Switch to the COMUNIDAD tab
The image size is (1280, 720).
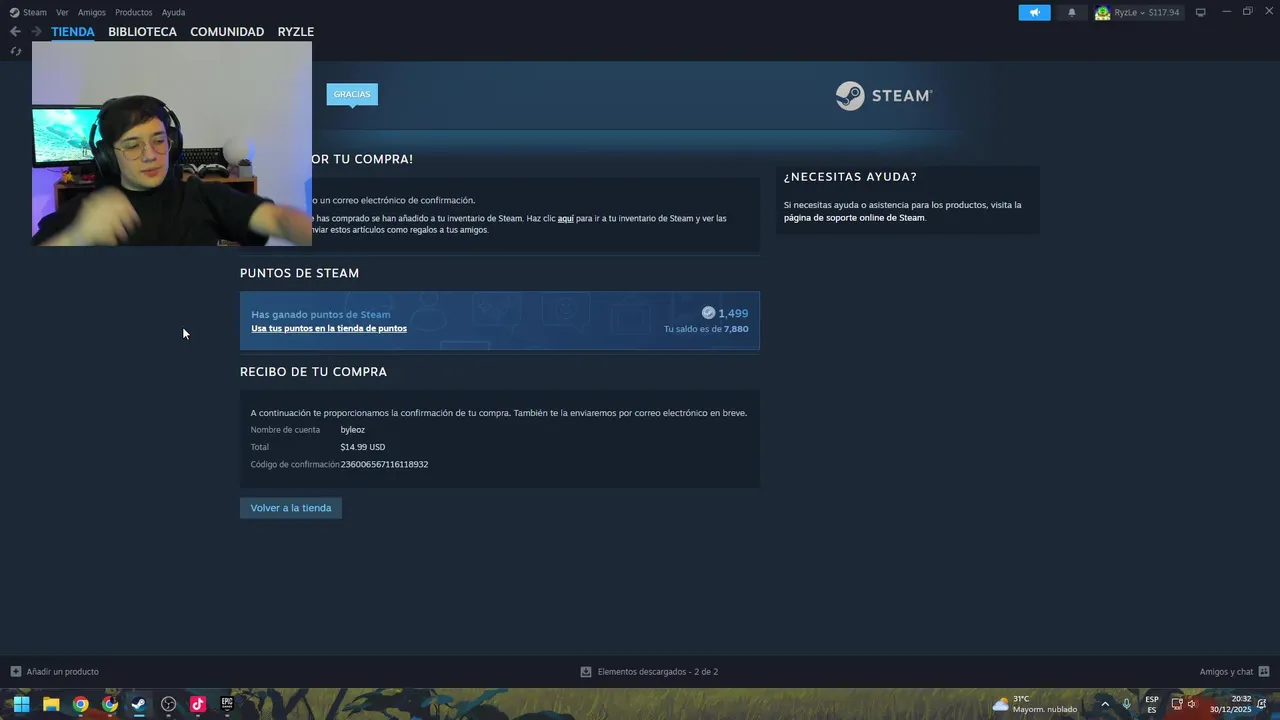tap(227, 32)
